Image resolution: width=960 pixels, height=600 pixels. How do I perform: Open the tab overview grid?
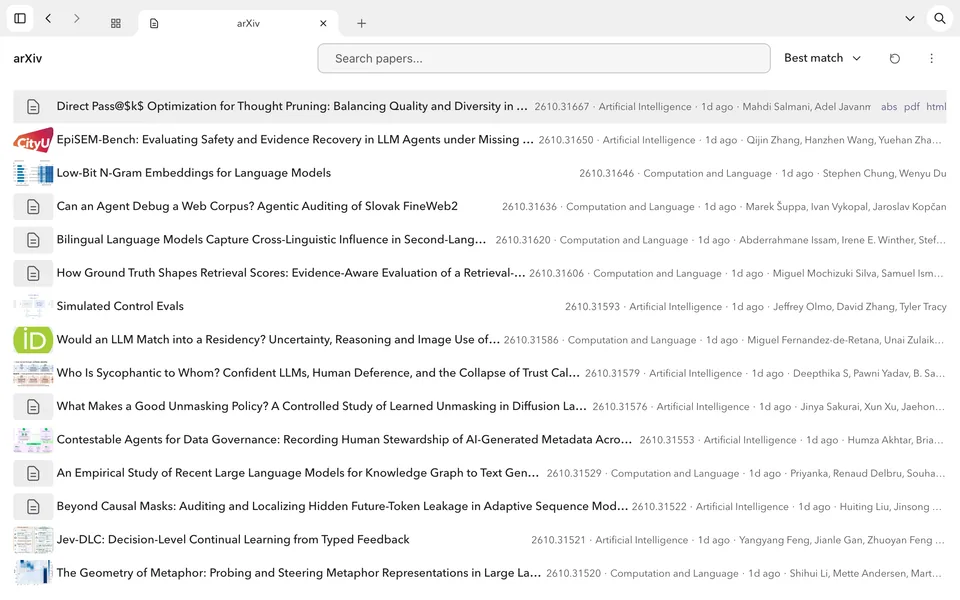click(x=116, y=23)
